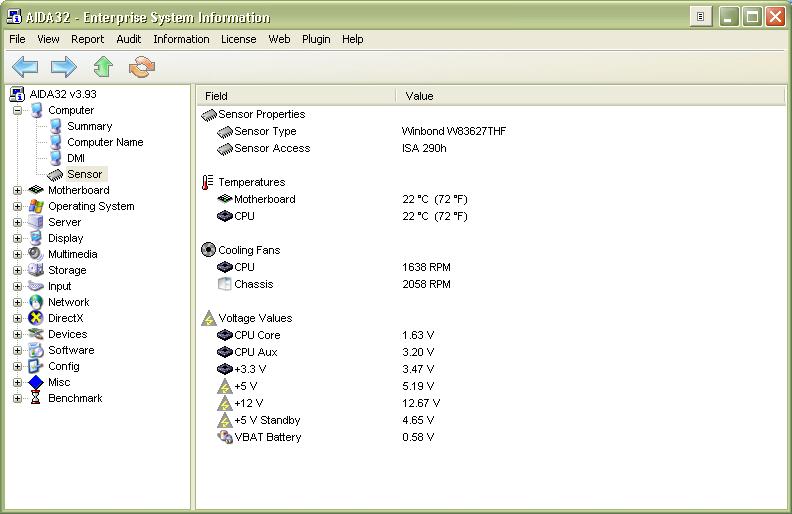The width and height of the screenshot is (792, 514).
Task: Click the Network globe icon in tree
Action: pyautogui.click(x=36, y=302)
